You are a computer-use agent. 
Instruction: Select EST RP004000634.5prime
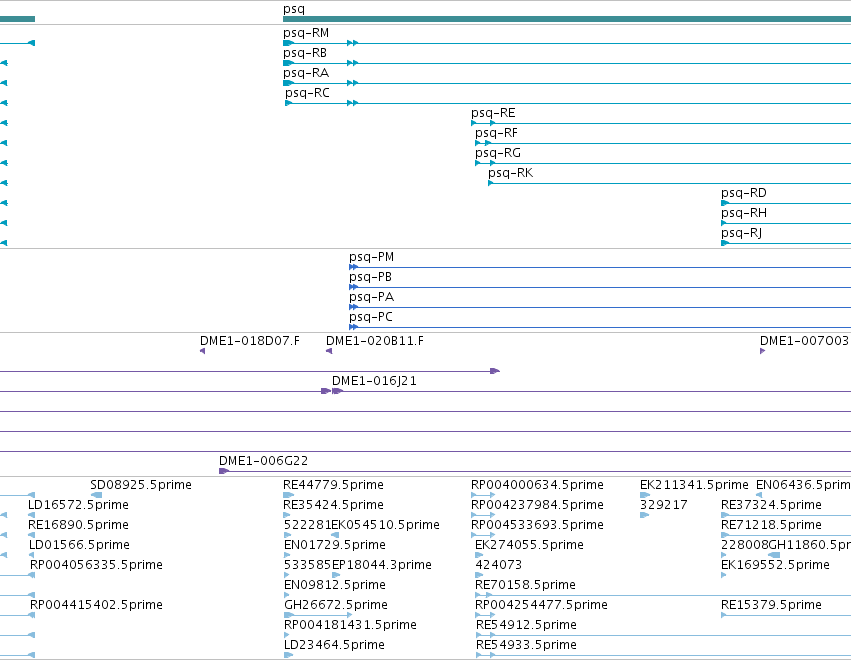click(x=537, y=485)
